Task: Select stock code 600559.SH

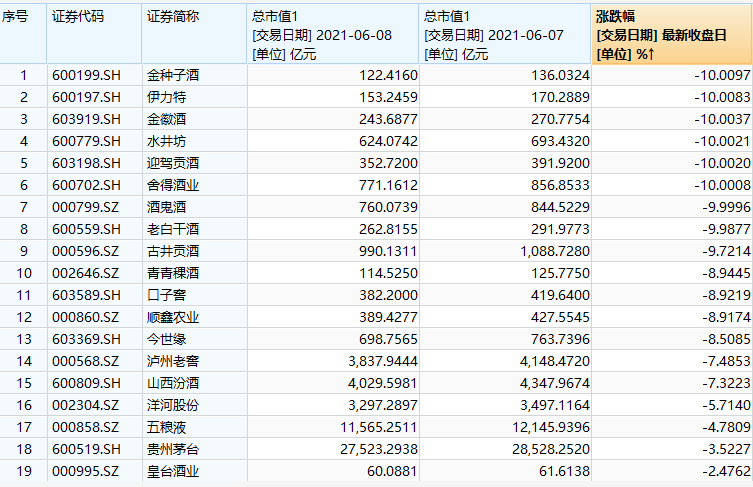Action: [86, 229]
